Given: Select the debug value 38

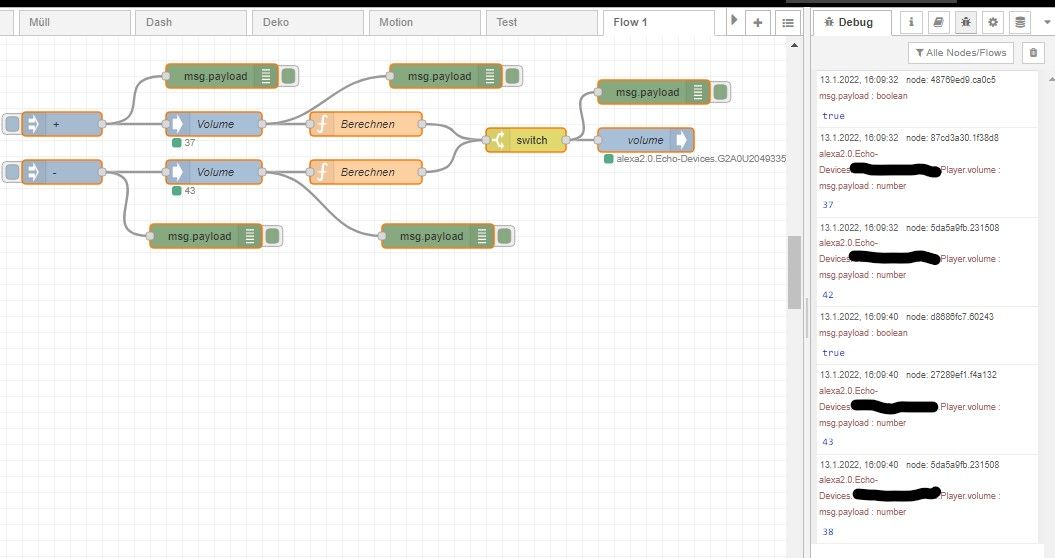Looking at the screenshot, I should [x=828, y=532].
